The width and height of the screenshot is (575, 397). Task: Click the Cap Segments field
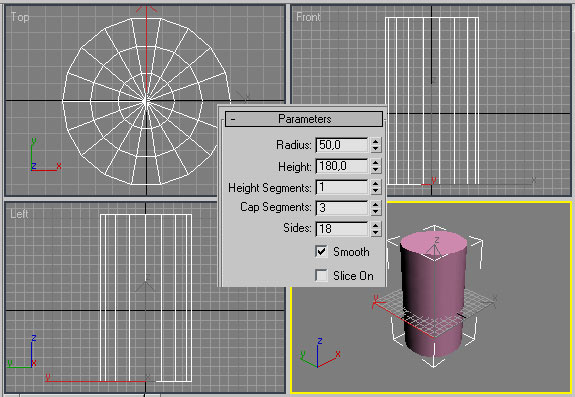(341, 208)
